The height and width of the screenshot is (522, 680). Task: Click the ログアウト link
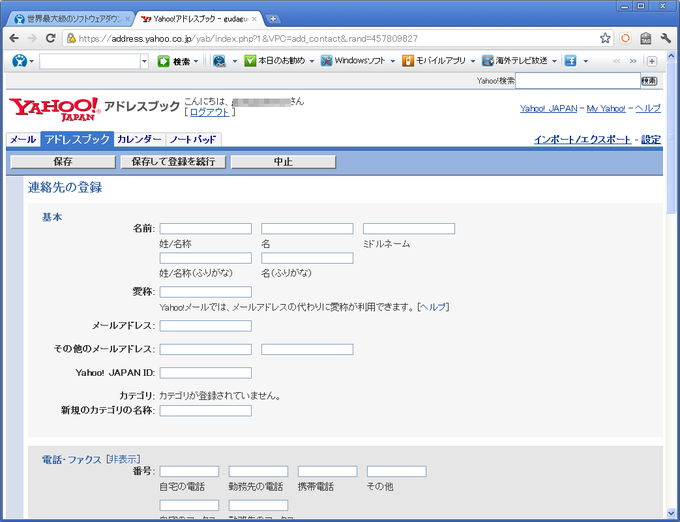click(x=209, y=112)
